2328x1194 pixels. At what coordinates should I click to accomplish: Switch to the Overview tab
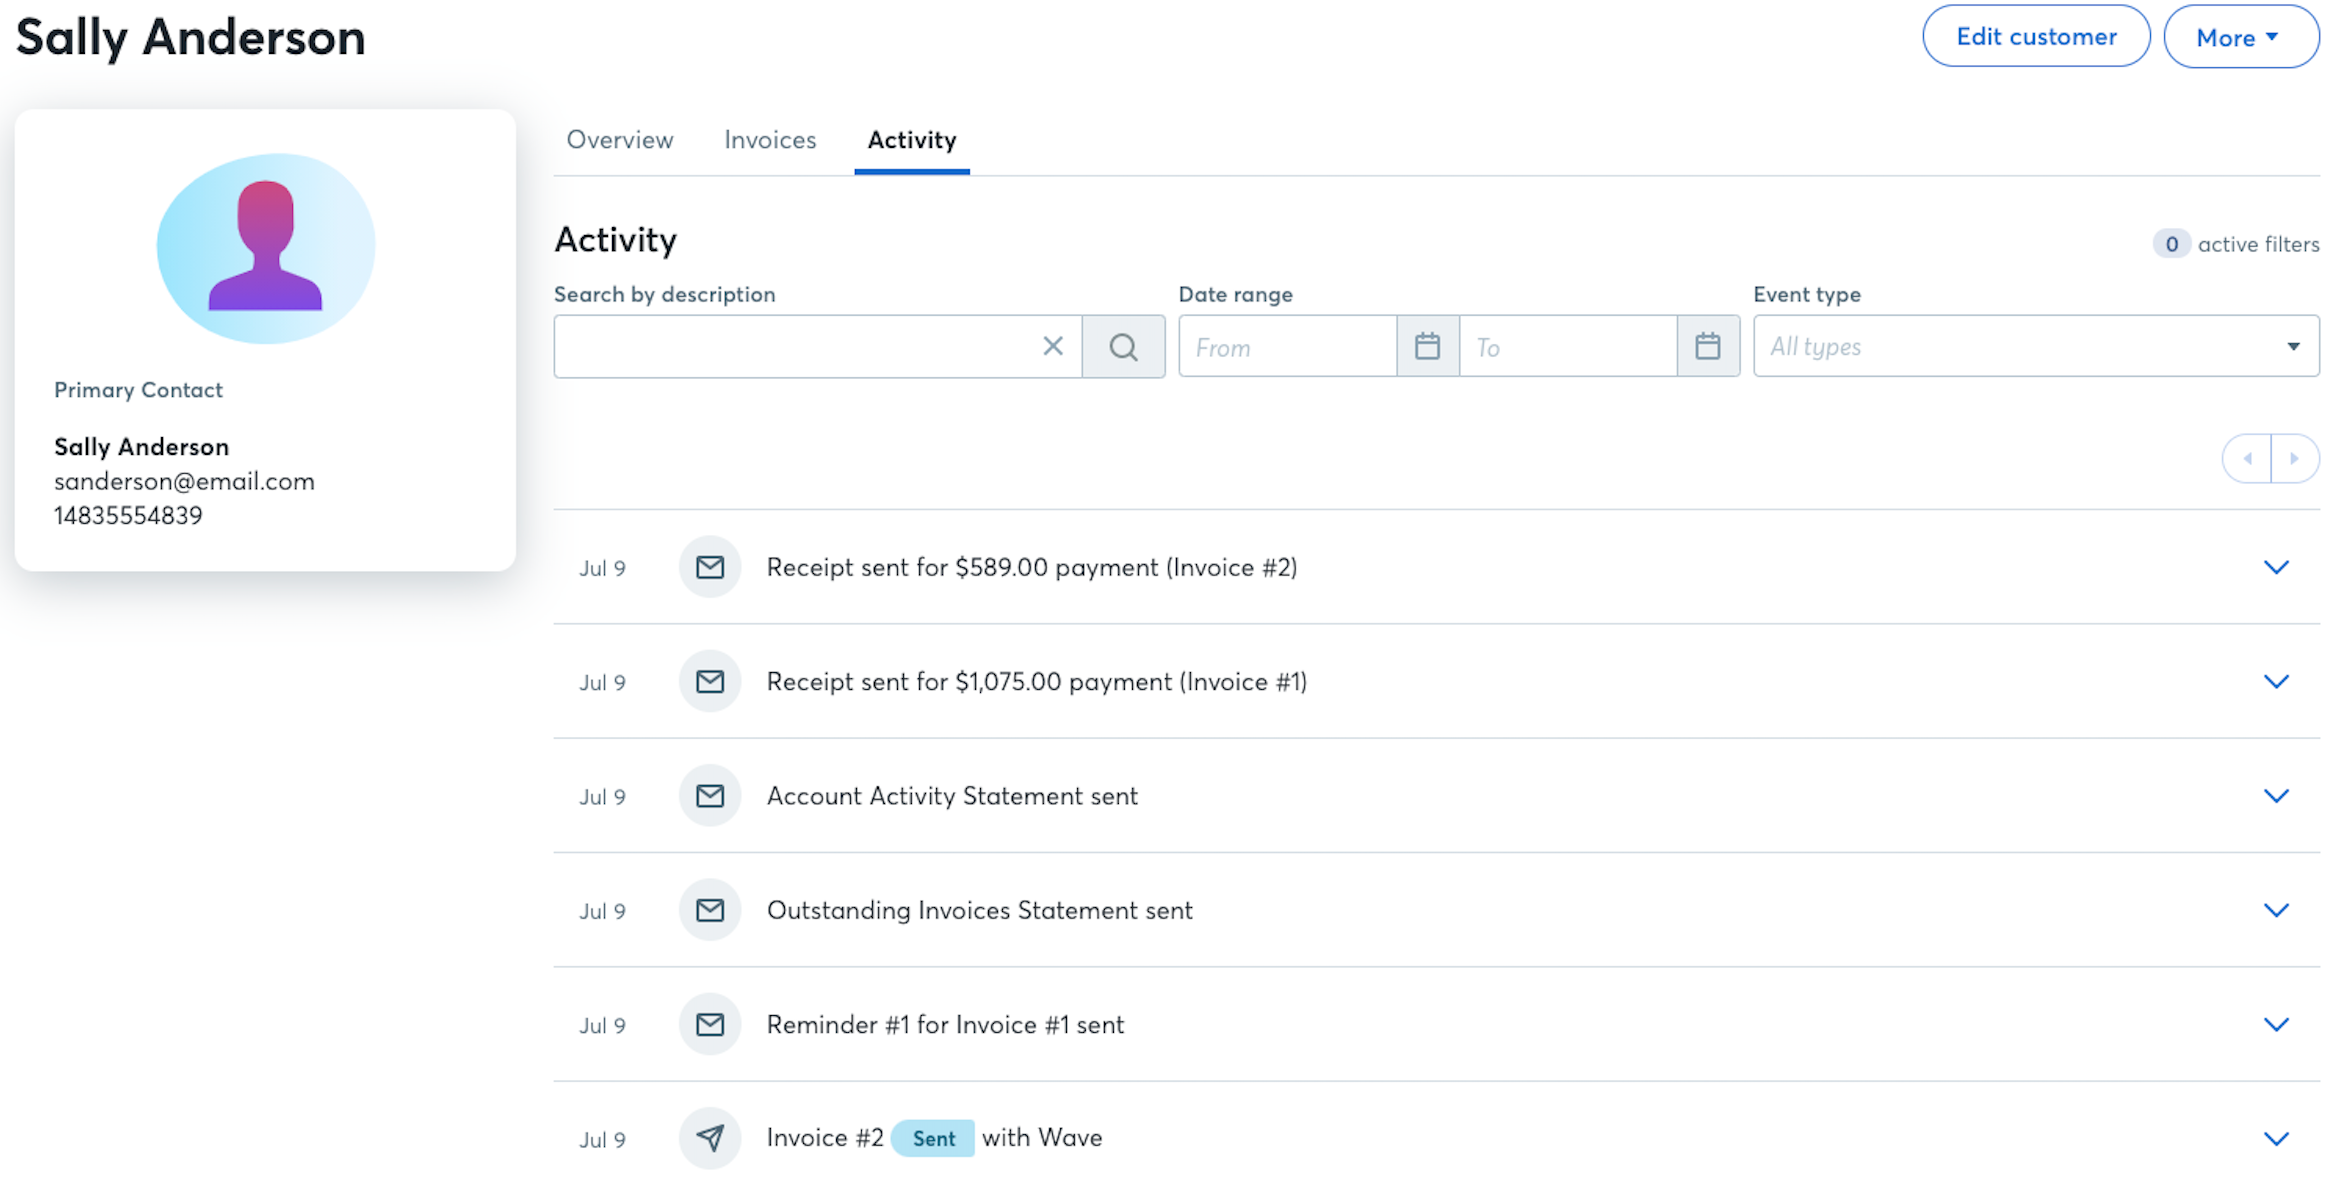tap(619, 140)
